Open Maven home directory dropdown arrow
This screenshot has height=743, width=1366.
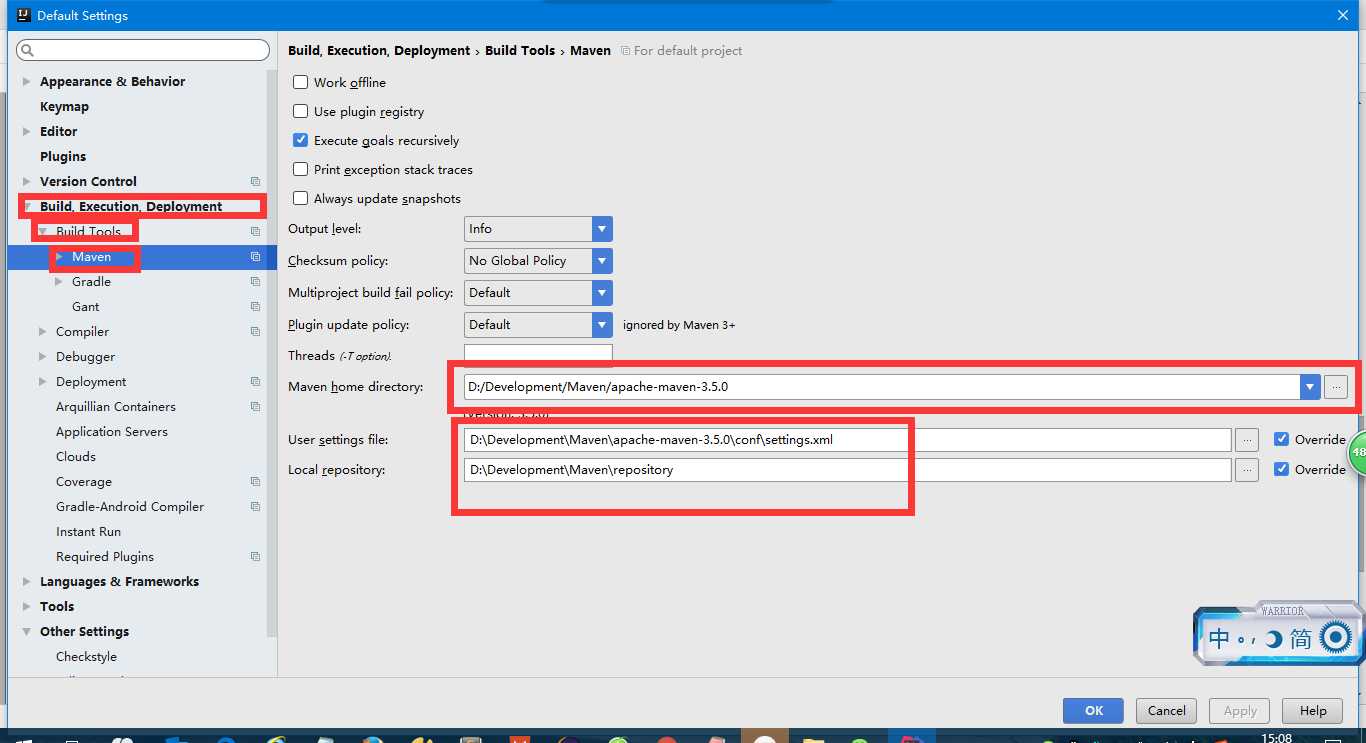1310,387
